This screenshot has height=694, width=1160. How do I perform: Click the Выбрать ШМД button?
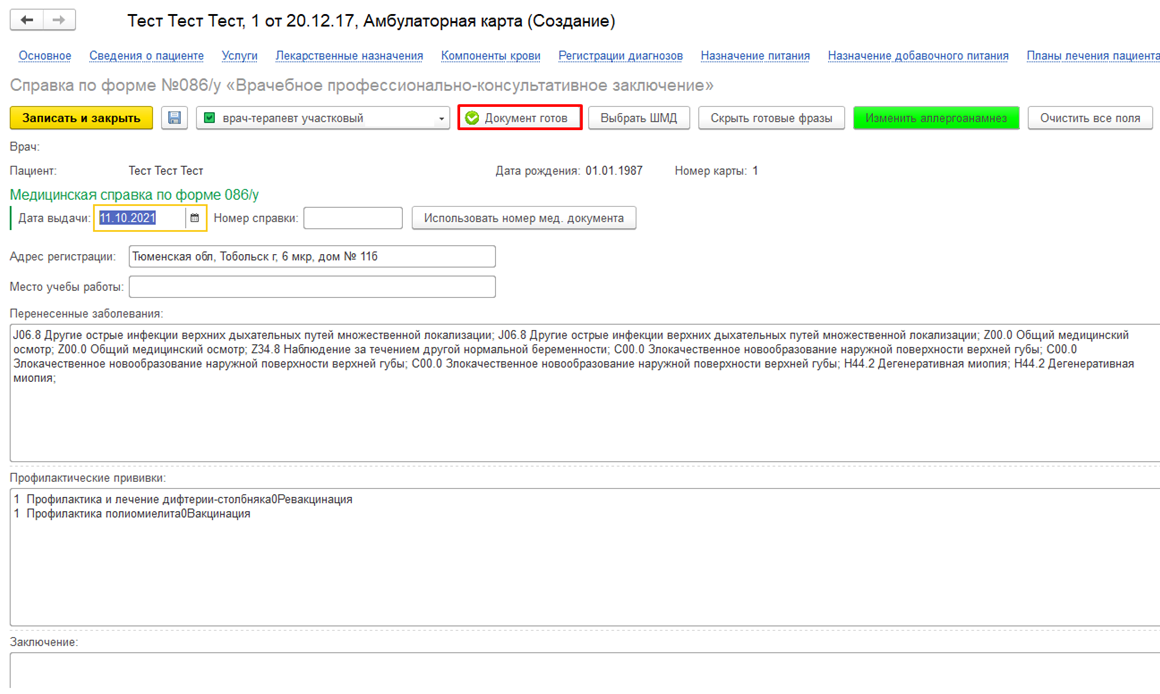638,118
